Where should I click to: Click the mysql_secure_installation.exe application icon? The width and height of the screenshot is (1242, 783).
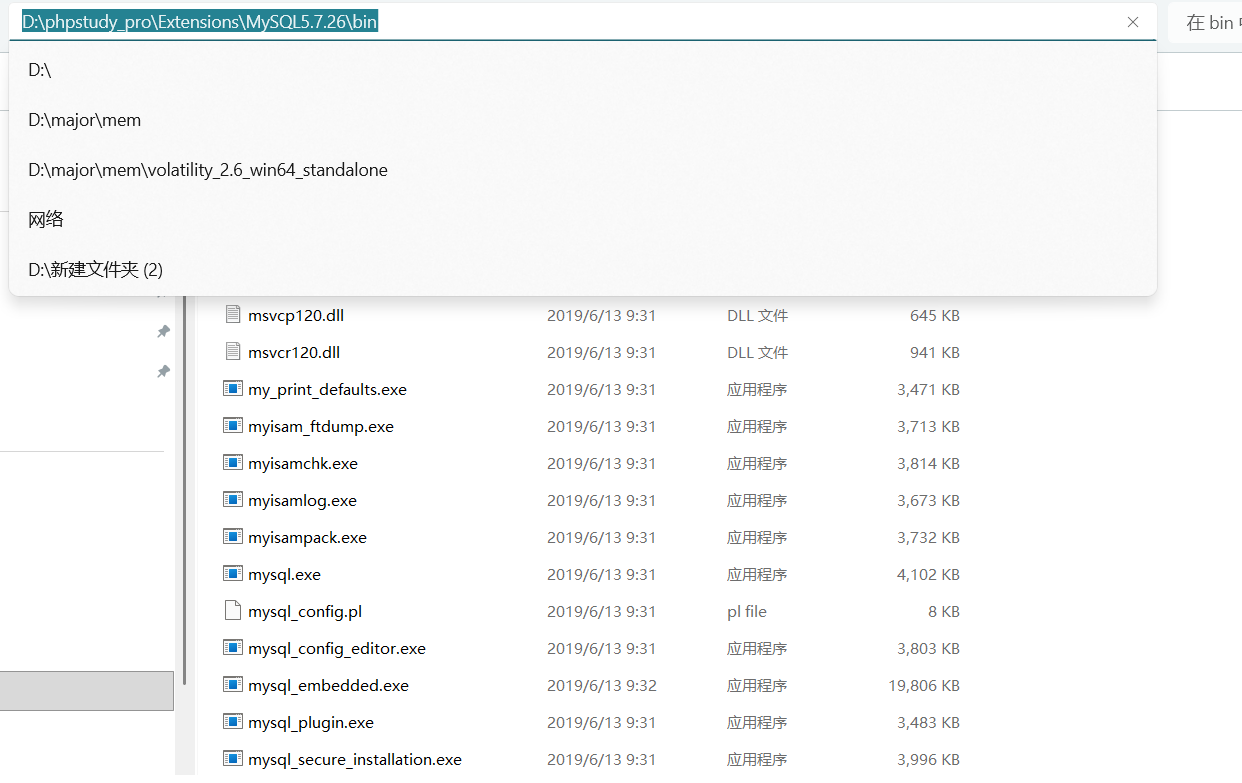click(x=233, y=759)
